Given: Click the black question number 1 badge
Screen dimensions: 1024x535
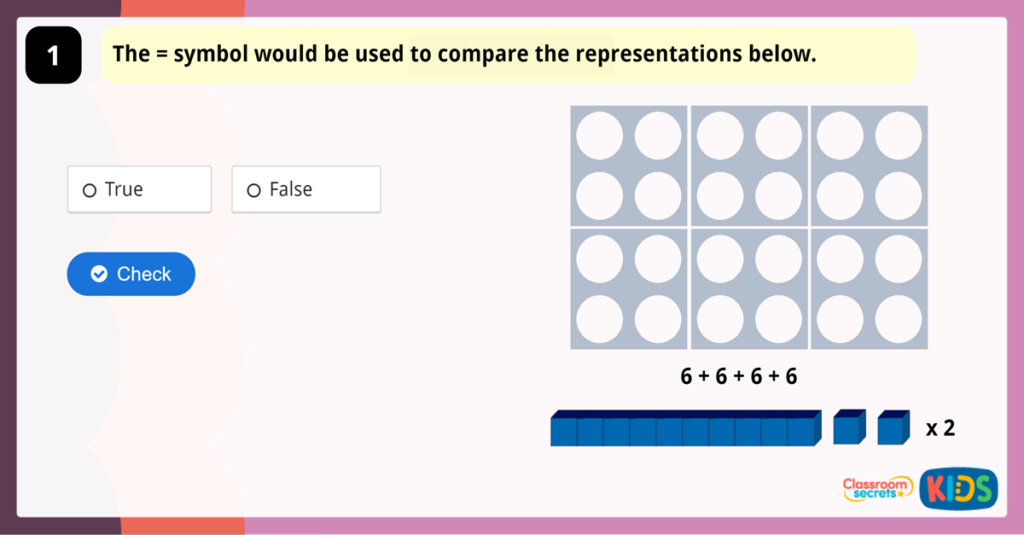Looking at the screenshot, I should tap(53, 56).
